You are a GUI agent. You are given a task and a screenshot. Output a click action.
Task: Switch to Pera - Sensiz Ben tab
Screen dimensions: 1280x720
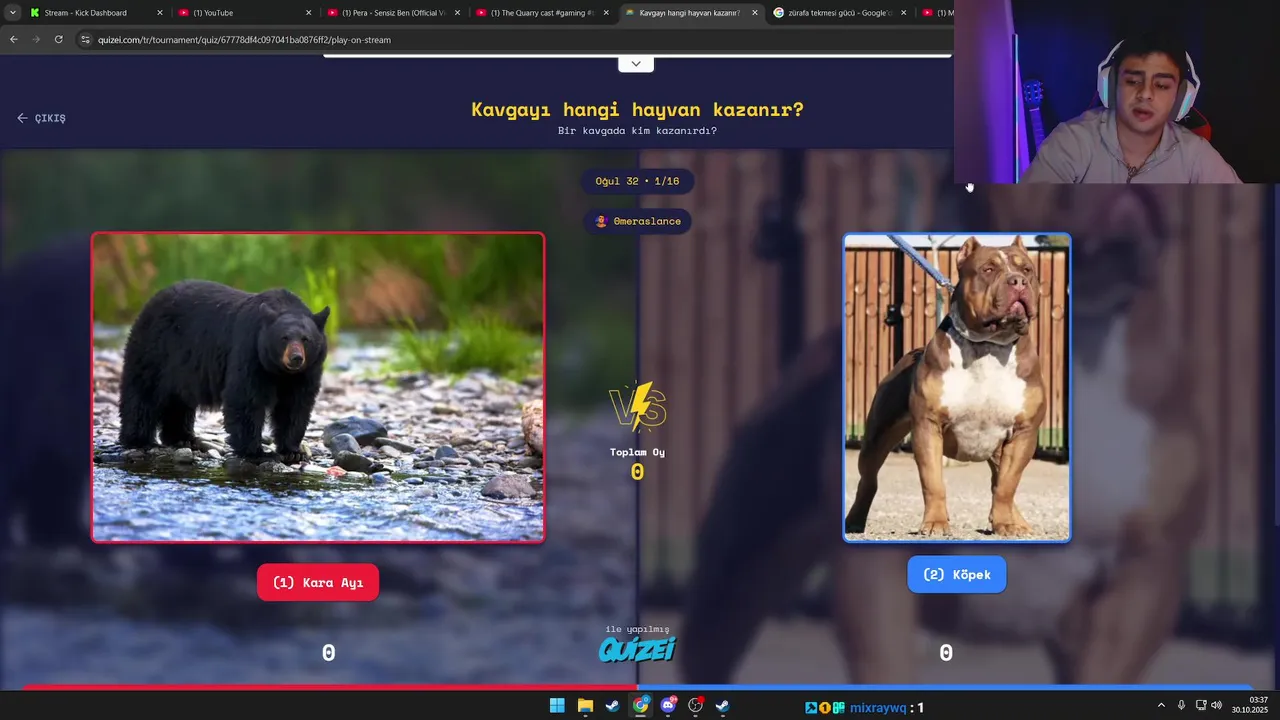pyautogui.click(x=394, y=13)
